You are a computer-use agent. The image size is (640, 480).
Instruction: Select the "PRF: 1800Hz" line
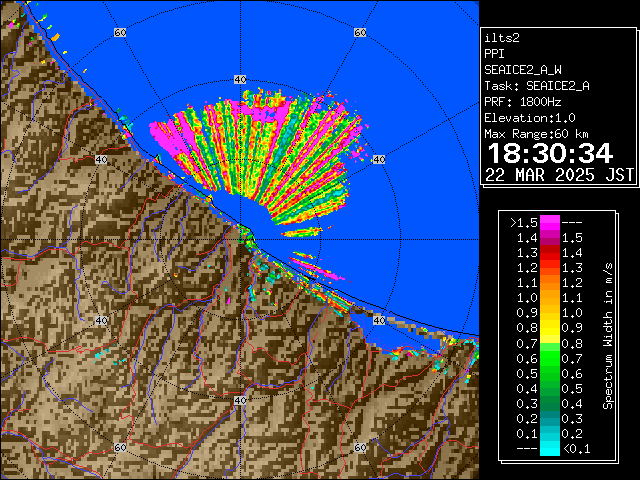[x=523, y=102]
